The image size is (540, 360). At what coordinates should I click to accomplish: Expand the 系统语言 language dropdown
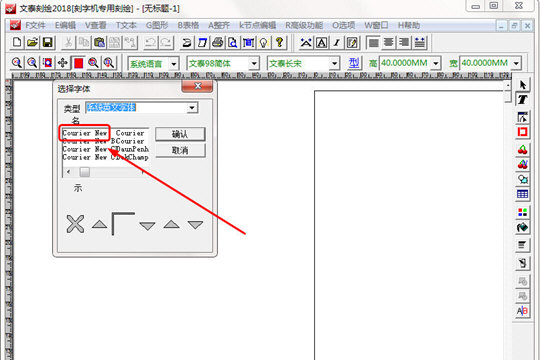click(174, 64)
